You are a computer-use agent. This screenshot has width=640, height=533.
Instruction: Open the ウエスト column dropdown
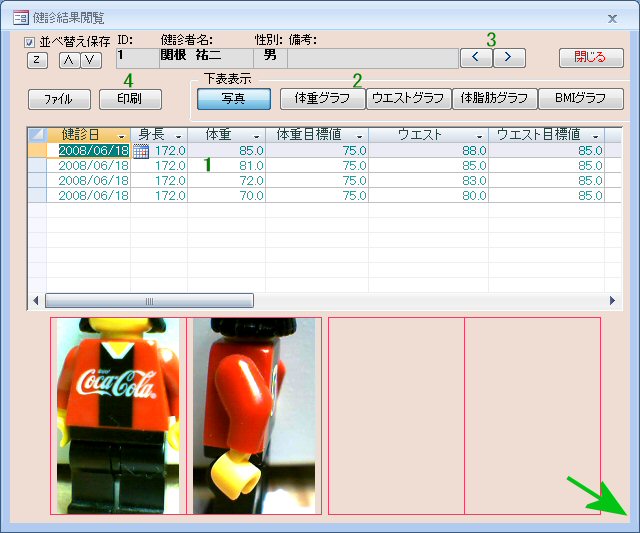(480, 136)
